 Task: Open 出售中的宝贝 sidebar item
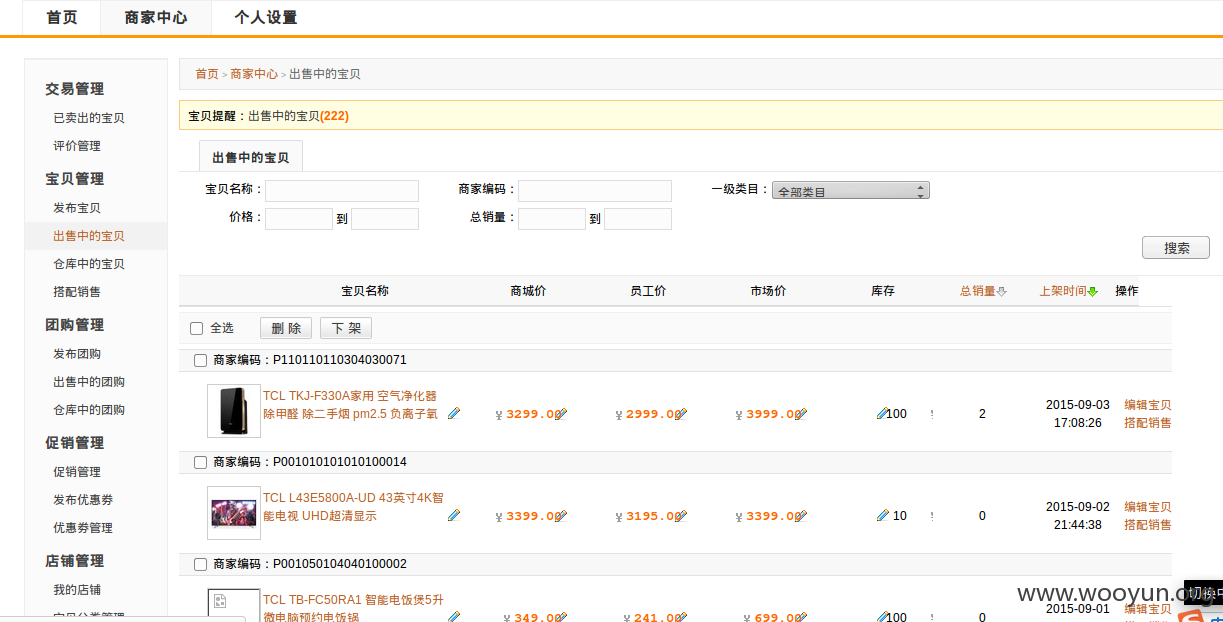tap(89, 236)
